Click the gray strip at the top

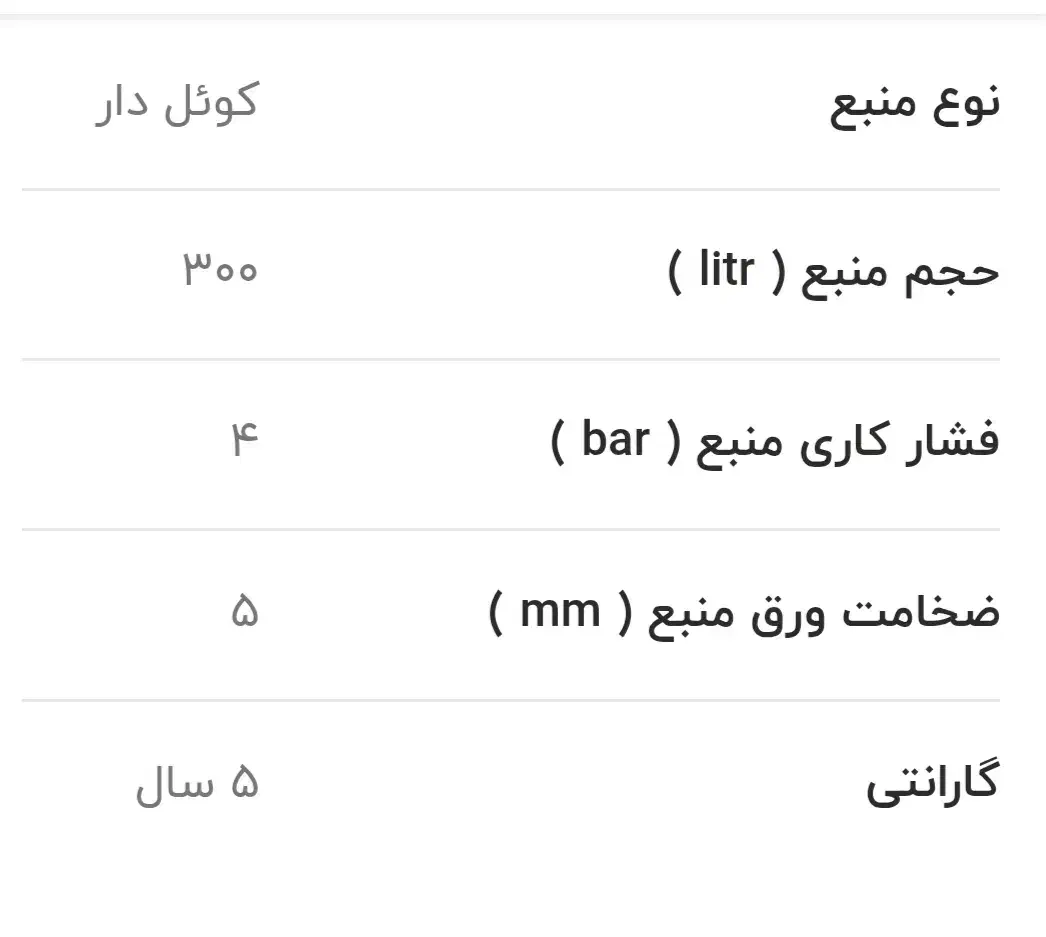click(523, 7)
